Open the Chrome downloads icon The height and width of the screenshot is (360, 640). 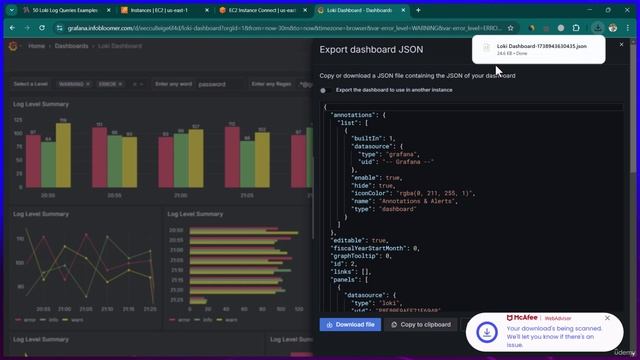(597, 28)
